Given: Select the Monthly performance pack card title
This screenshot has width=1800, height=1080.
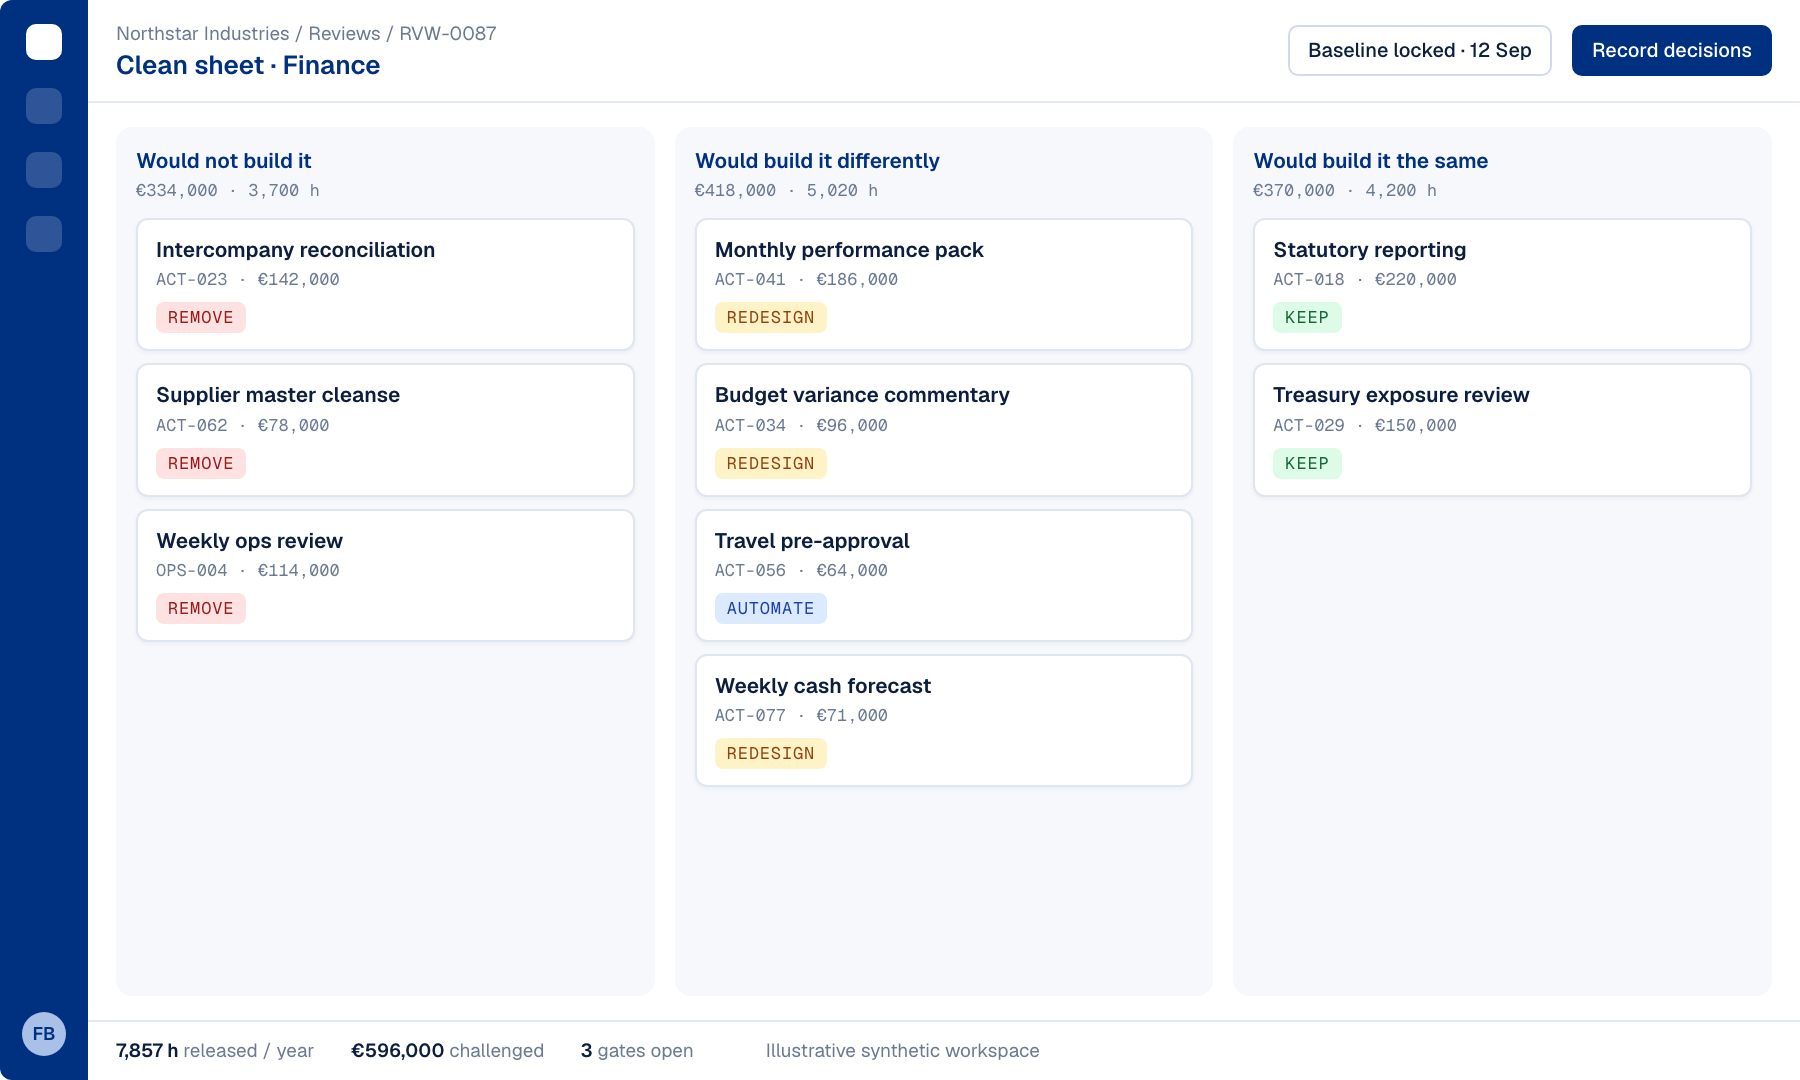Looking at the screenshot, I should pyautogui.click(x=849, y=250).
